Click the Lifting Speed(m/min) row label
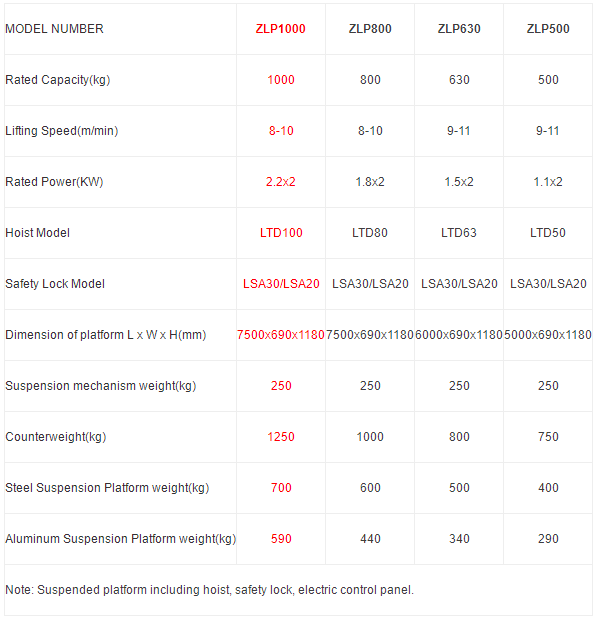Viewport: 599px width, 621px height. (x=62, y=131)
